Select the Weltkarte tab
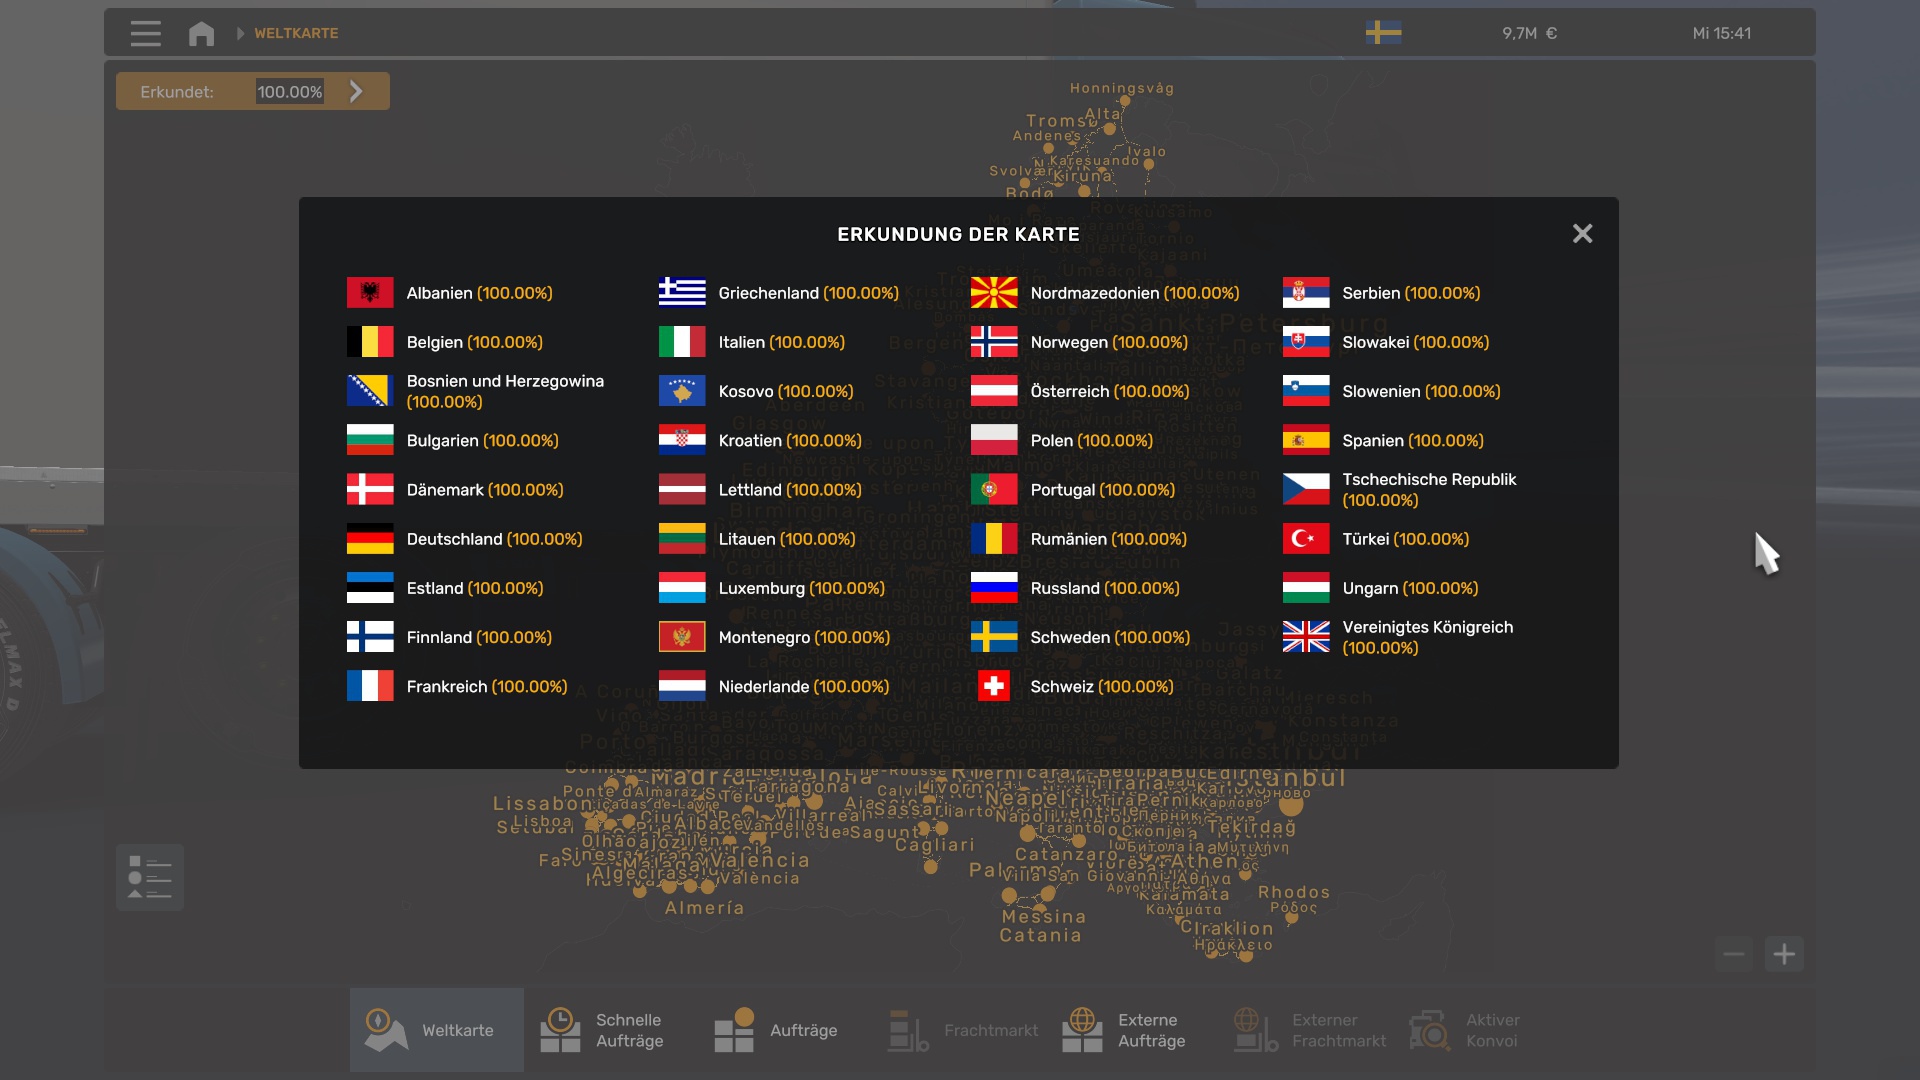The height and width of the screenshot is (1080, 1920). [x=437, y=1030]
